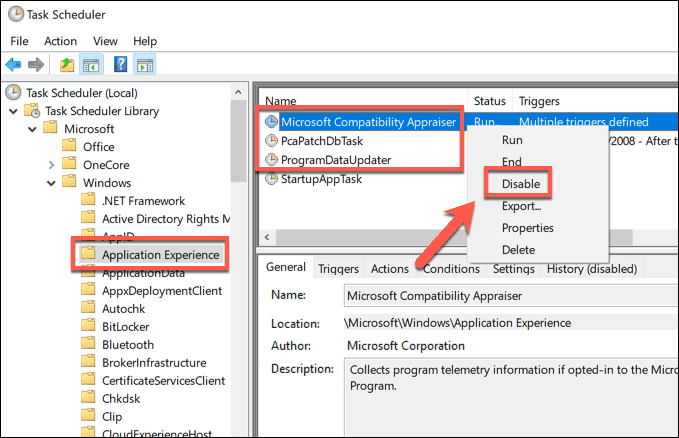Select Active Directory Rights folder

point(166,219)
